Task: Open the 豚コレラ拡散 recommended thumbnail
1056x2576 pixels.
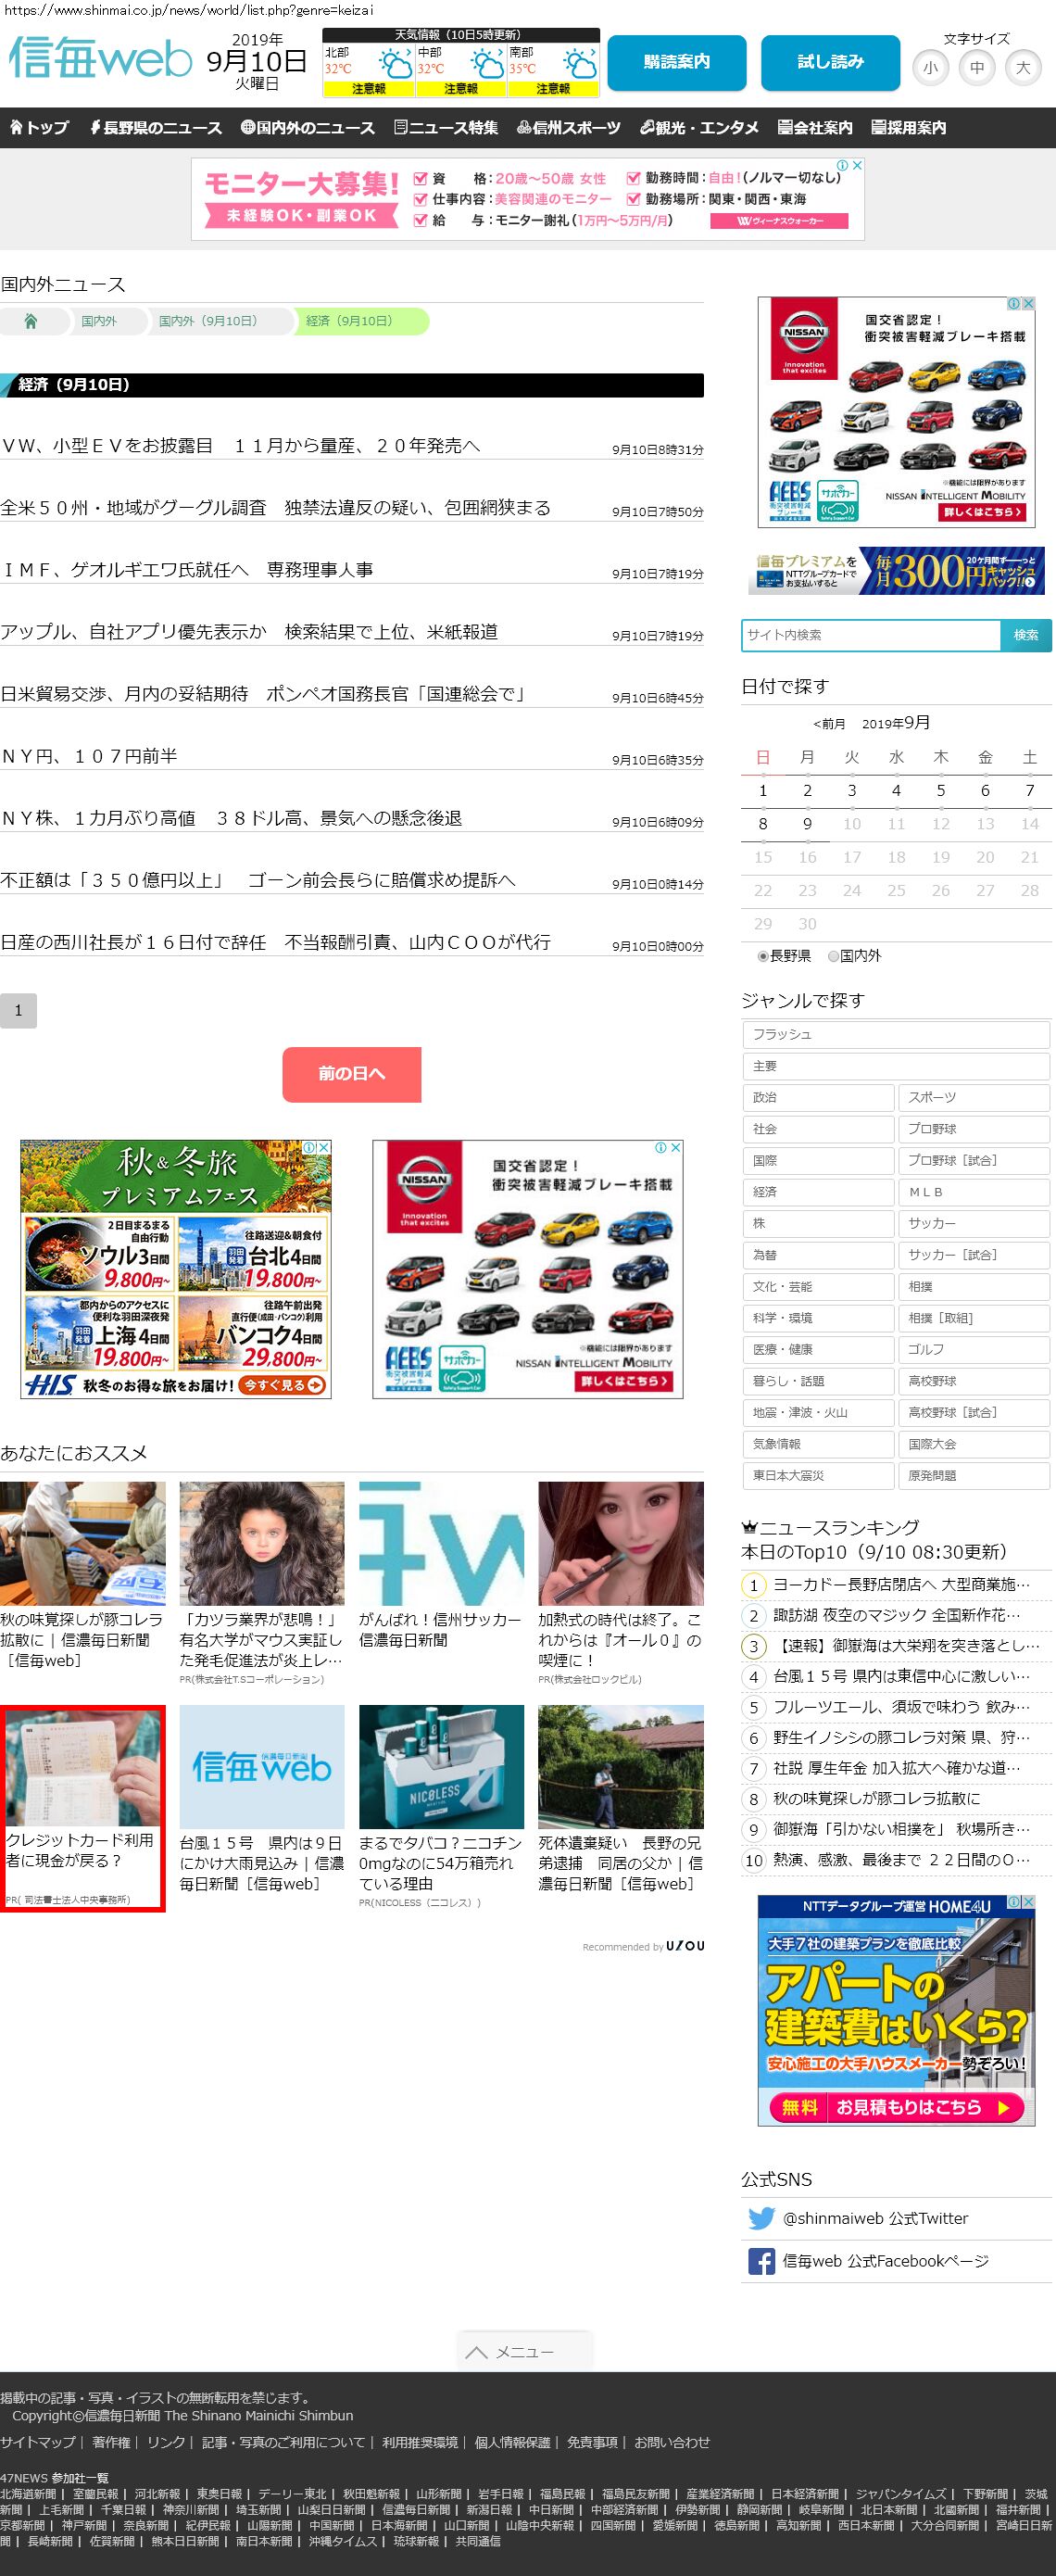Action: click(x=83, y=1543)
